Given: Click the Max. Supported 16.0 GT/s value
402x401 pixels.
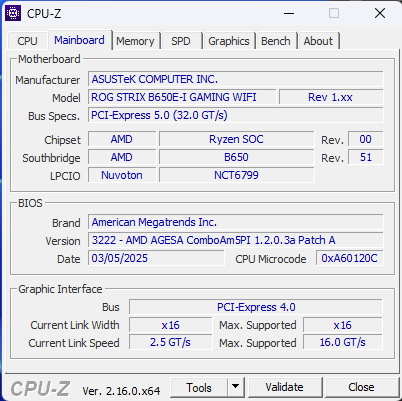Looking at the screenshot, I should (343, 343).
